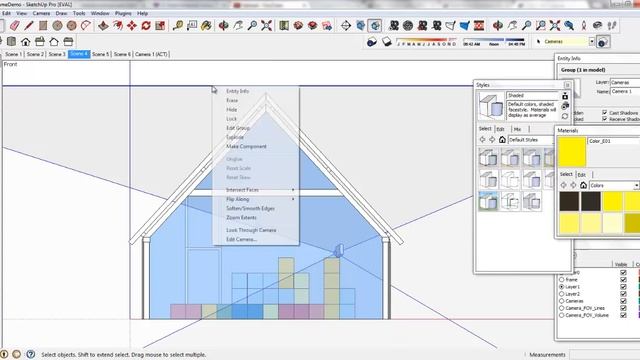This screenshot has height=360, width=640.
Task: Toggle visibility of the Cameras layer
Action: 623,301
